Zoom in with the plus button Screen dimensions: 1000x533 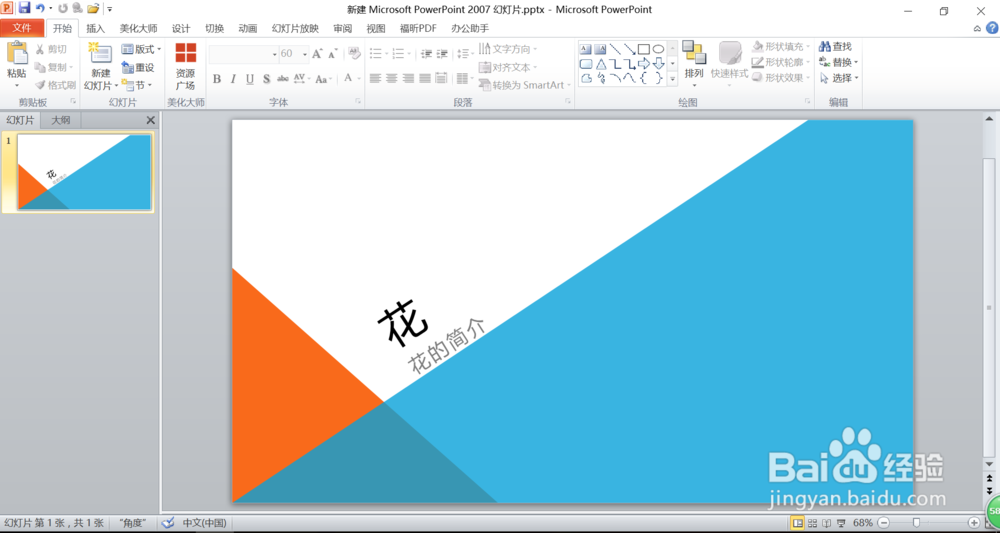[x=974, y=523]
